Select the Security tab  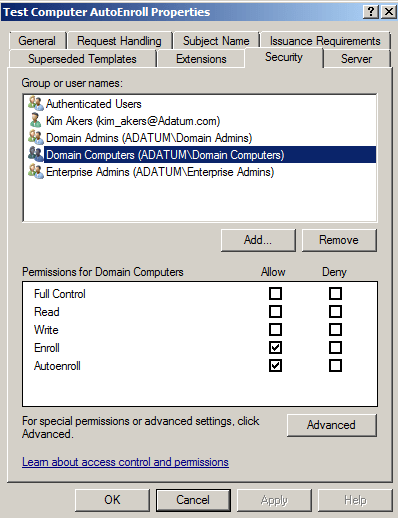(x=284, y=57)
